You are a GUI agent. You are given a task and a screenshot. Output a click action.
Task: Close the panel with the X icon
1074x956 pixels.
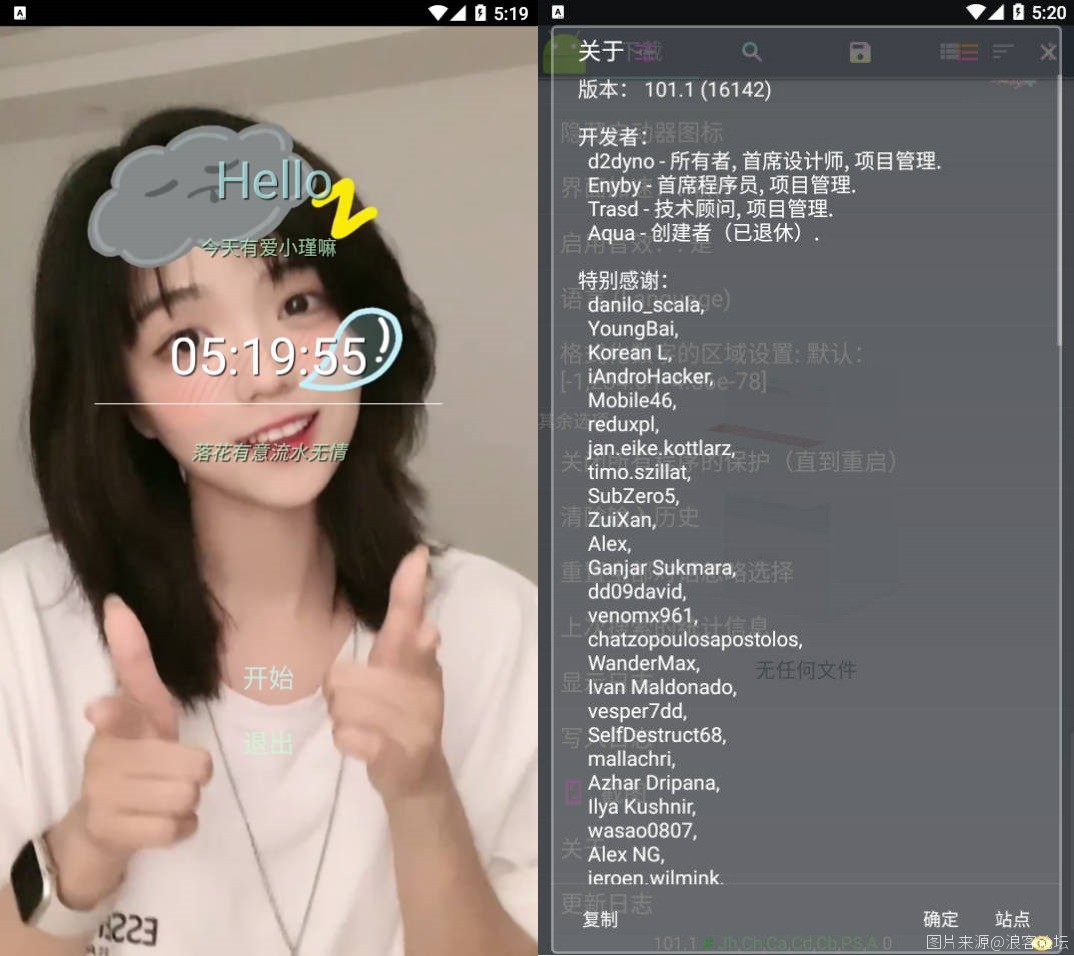coord(1048,52)
